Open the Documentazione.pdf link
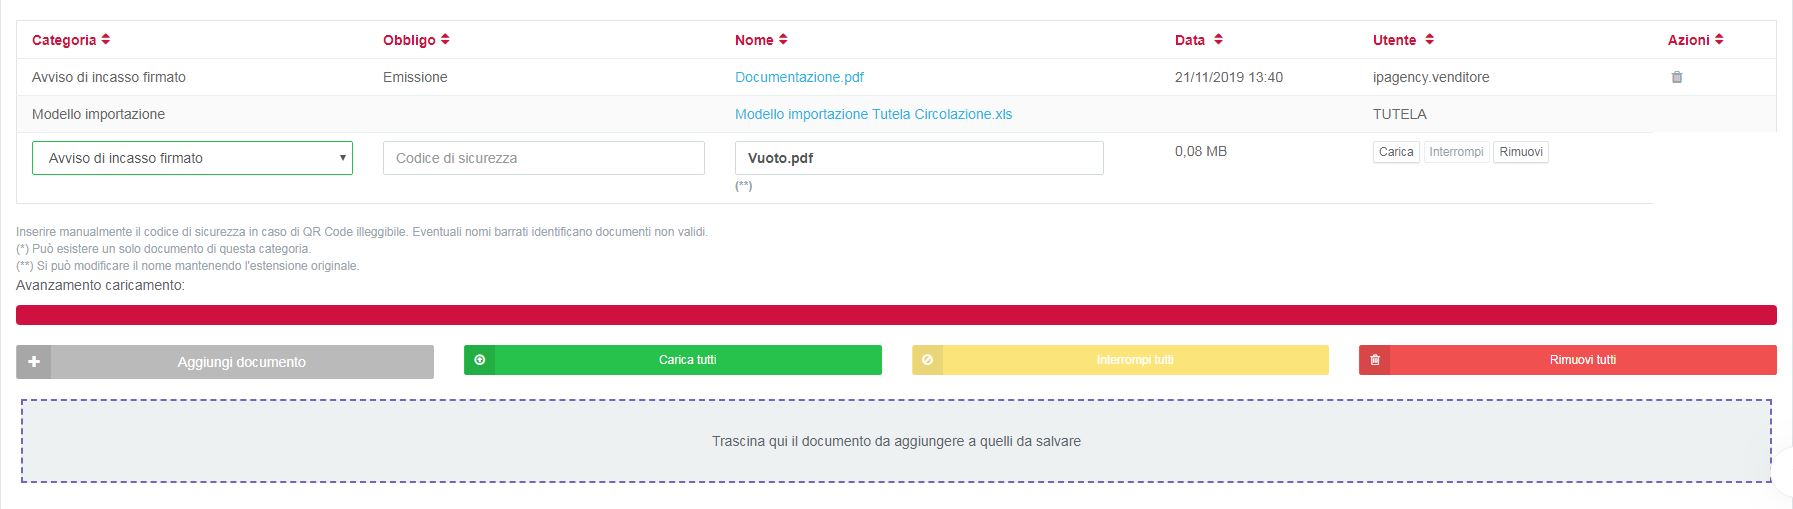The width and height of the screenshot is (1793, 509). click(x=799, y=77)
